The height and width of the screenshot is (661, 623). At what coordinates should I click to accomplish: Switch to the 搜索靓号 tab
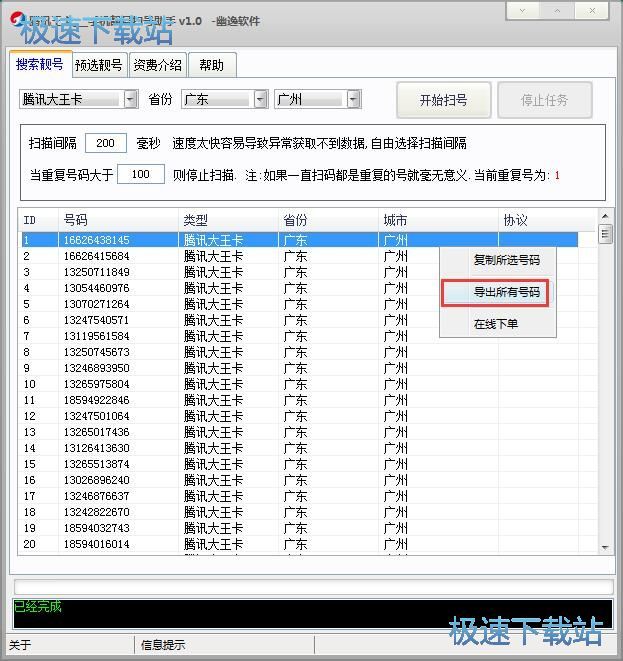(40, 64)
